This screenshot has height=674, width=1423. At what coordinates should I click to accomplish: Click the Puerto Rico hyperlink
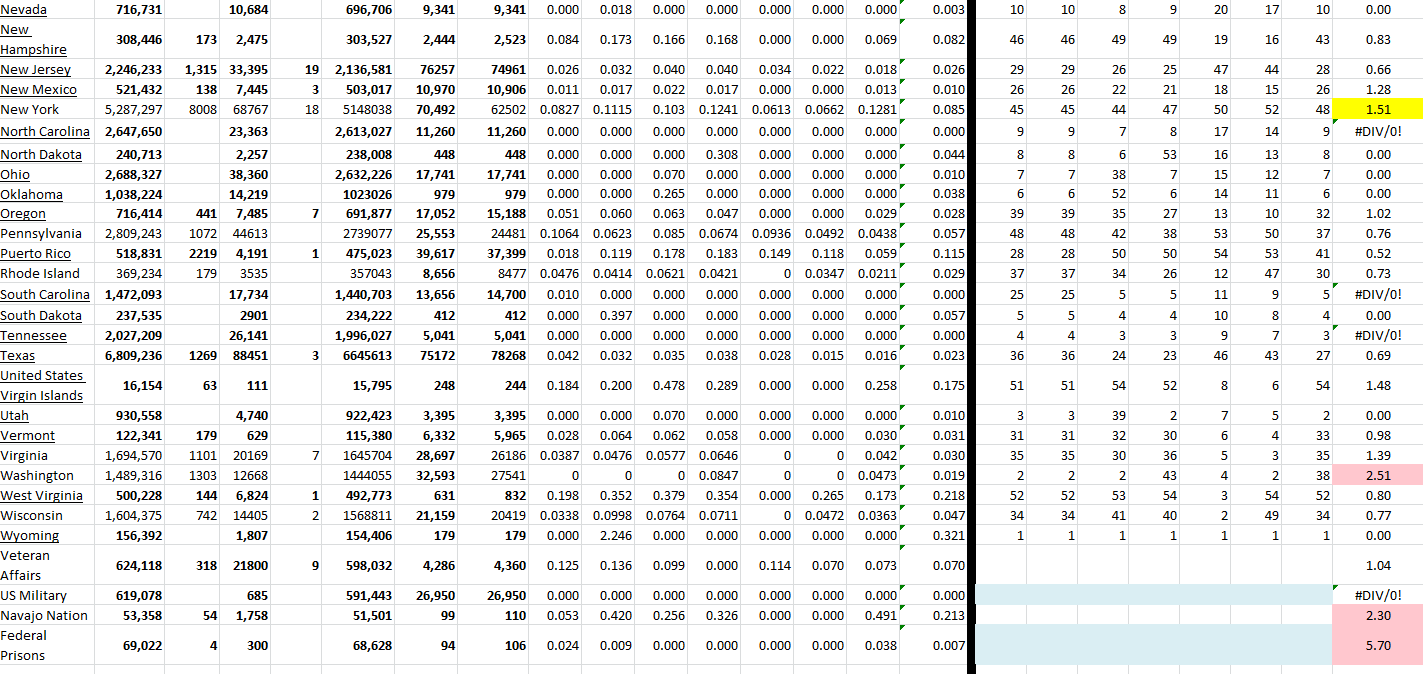click(x=36, y=254)
